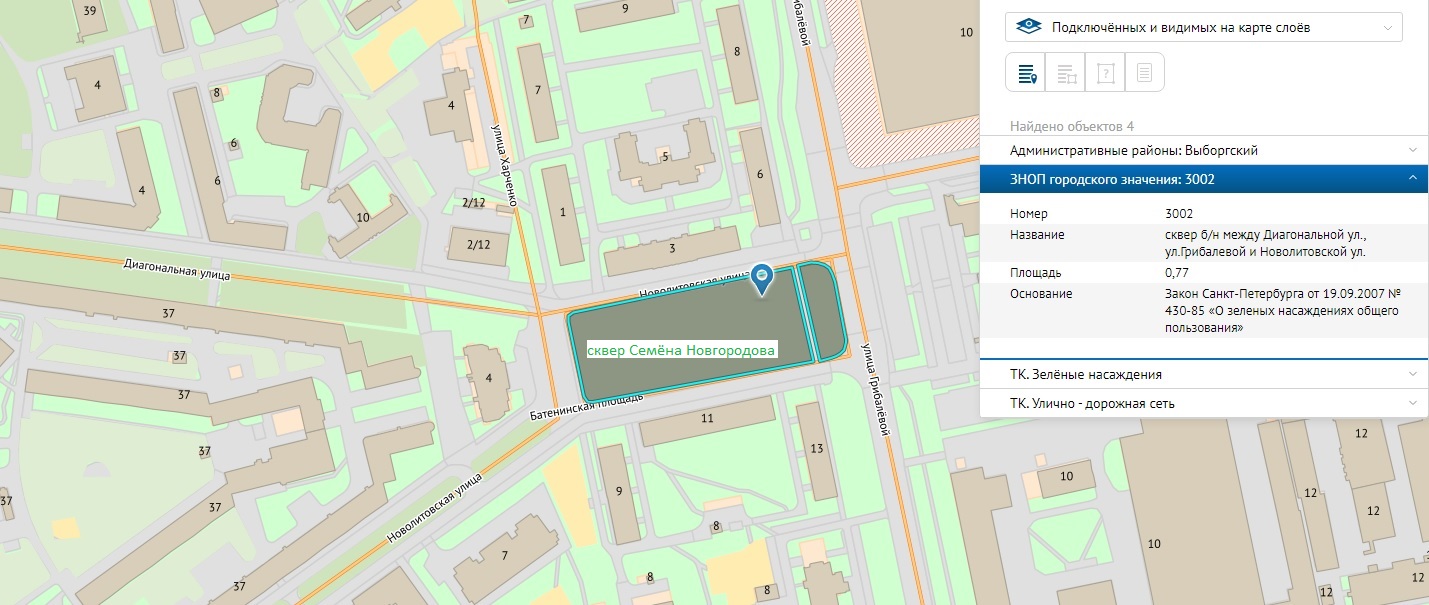Click the сквер Семёна Новгородова label

point(681,351)
